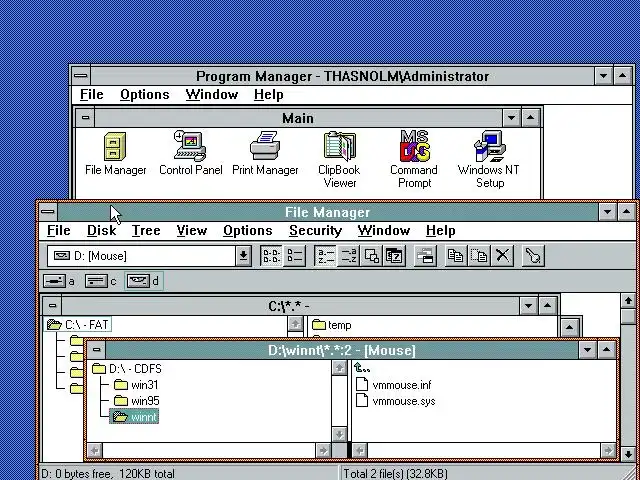Click the Delete (X) toolbar button
The image size is (640, 480).
click(x=502, y=256)
